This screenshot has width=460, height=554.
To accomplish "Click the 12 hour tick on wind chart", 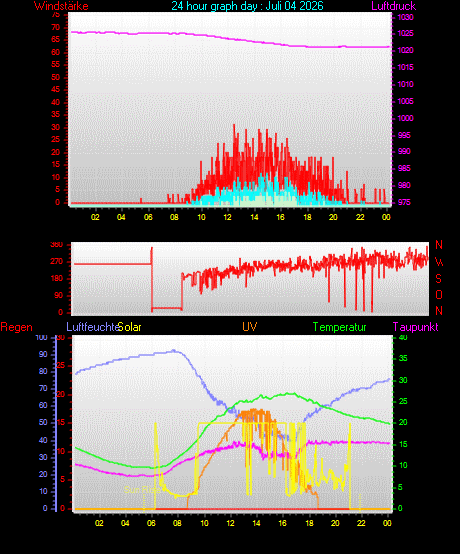I will coord(227,217).
